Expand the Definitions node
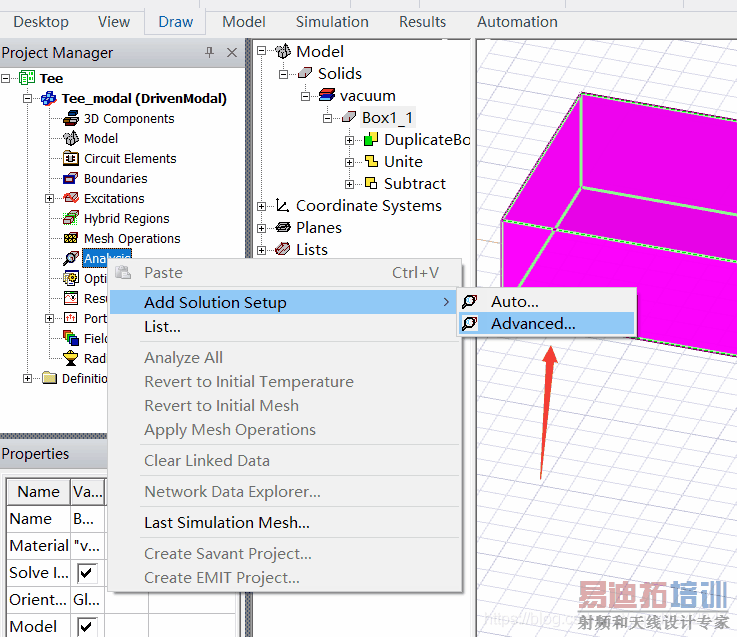Image resolution: width=737 pixels, height=637 pixels. pos(28,378)
